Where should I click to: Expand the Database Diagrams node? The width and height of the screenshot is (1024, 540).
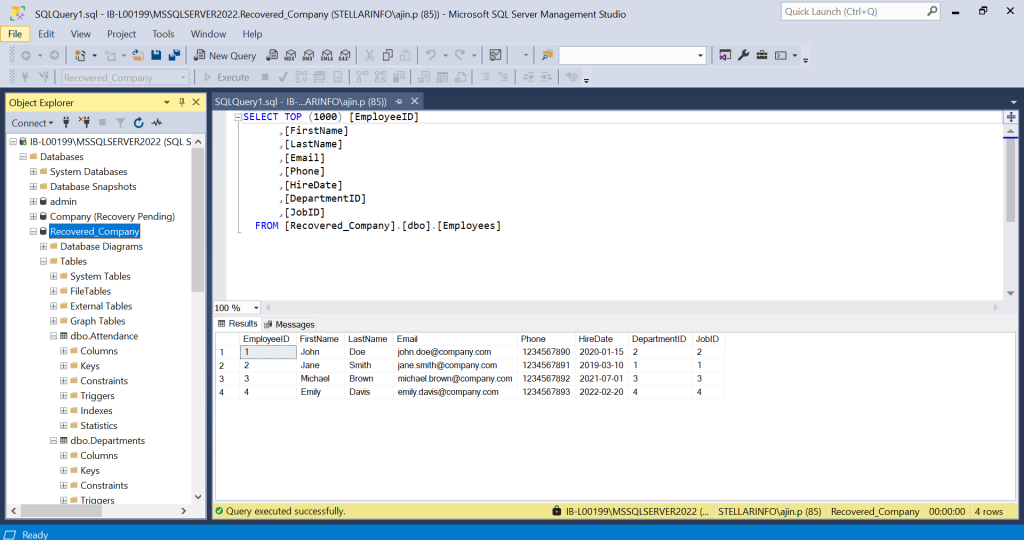pyautogui.click(x=44, y=246)
